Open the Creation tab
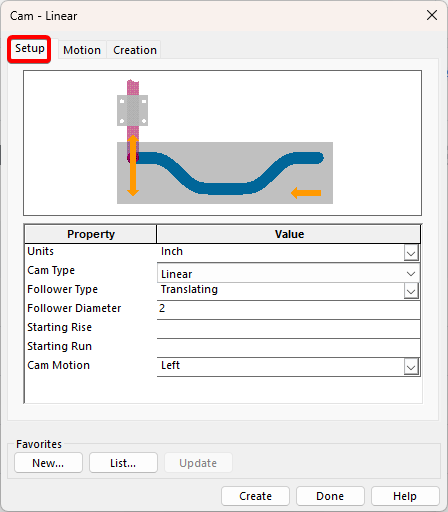448x512 pixels. click(x=135, y=50)
